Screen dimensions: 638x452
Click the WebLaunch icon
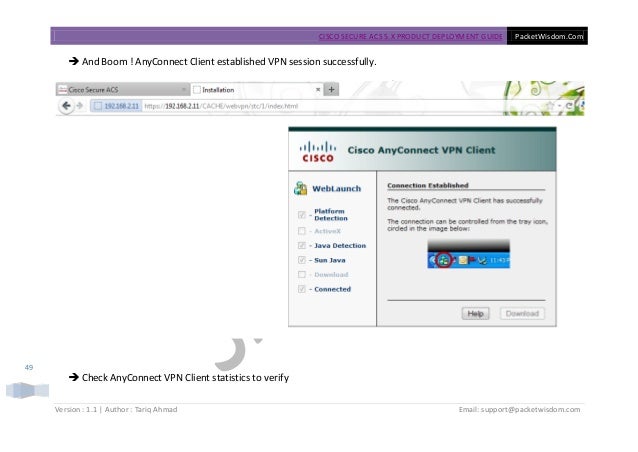301,188
